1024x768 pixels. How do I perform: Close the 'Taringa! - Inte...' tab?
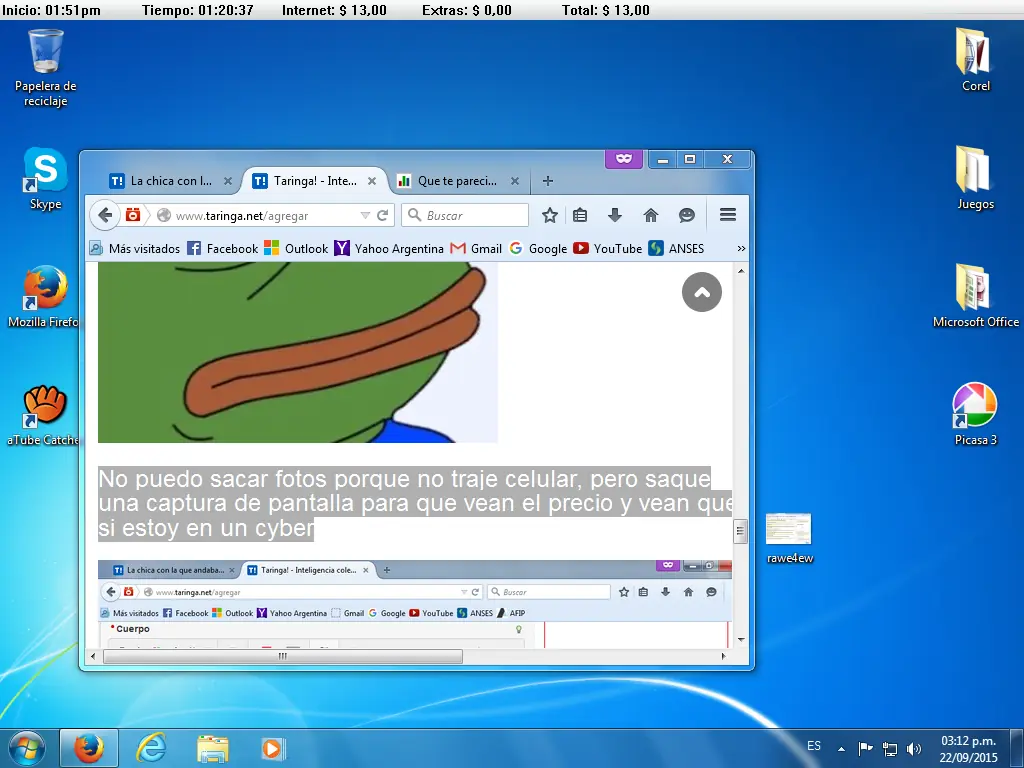372,181
